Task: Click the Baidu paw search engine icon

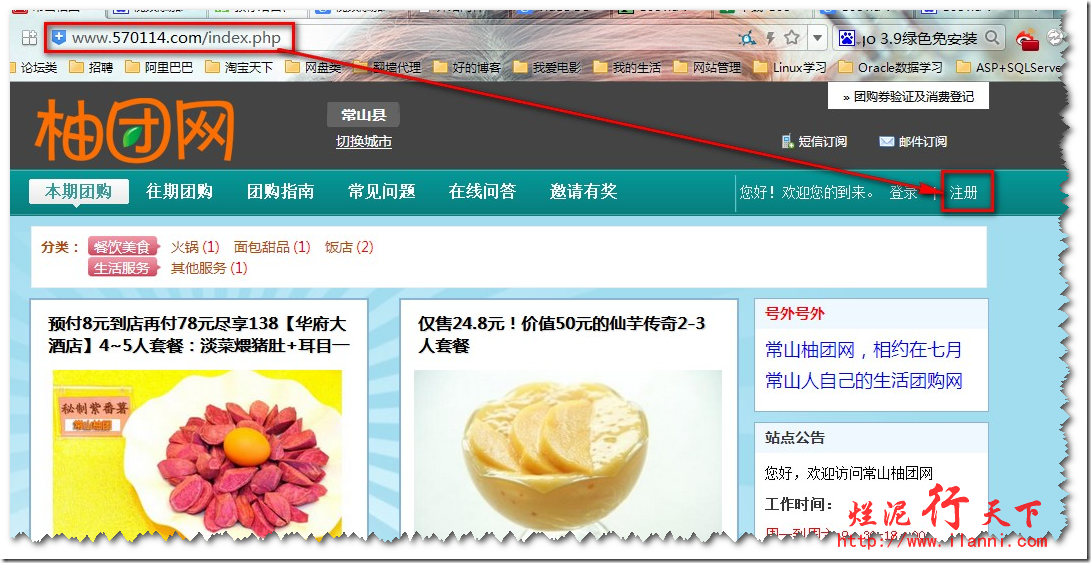Action: [x=846, y=38]
